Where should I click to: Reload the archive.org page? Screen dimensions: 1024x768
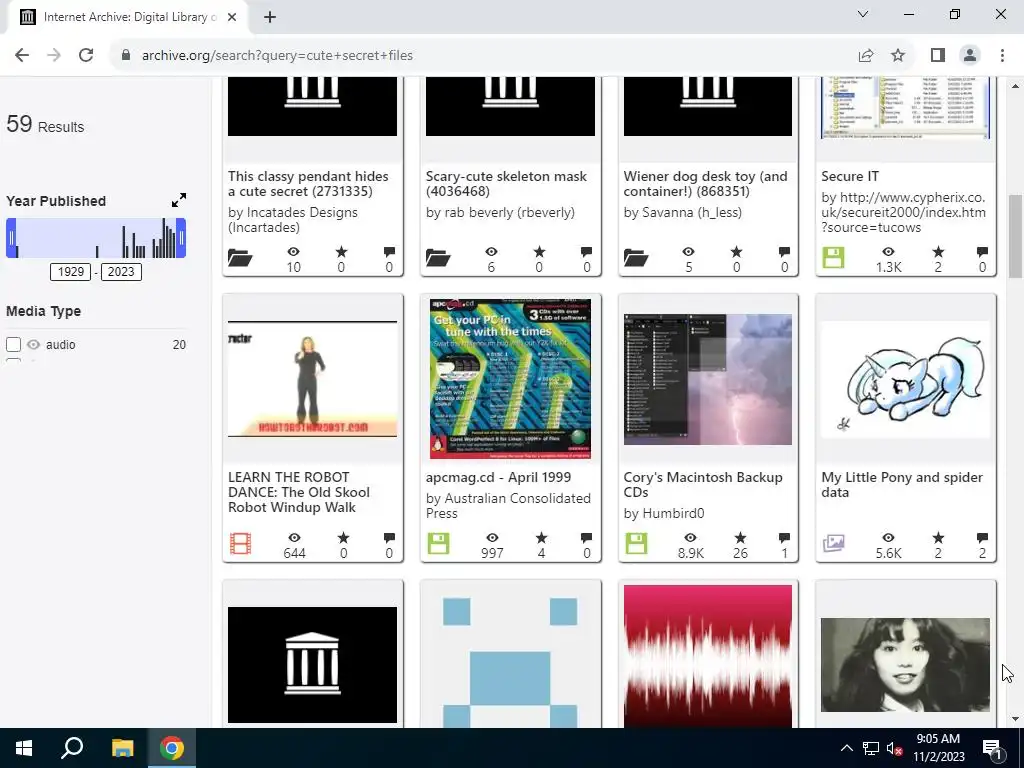(x=86, y=56)
